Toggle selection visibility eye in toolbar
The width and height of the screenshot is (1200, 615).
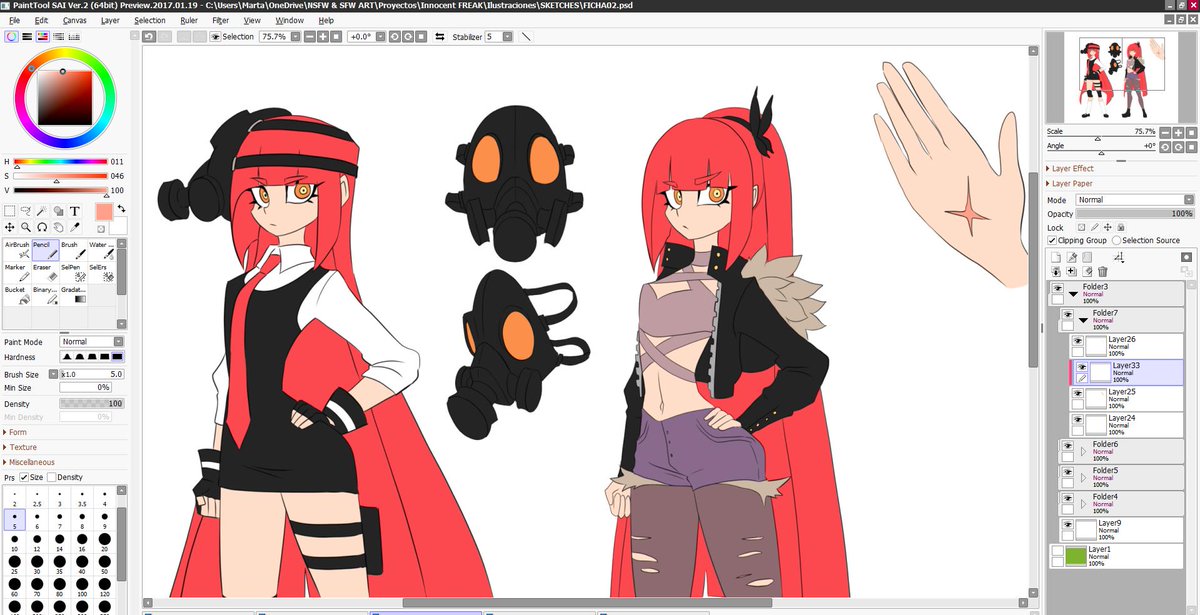point(214,37)
